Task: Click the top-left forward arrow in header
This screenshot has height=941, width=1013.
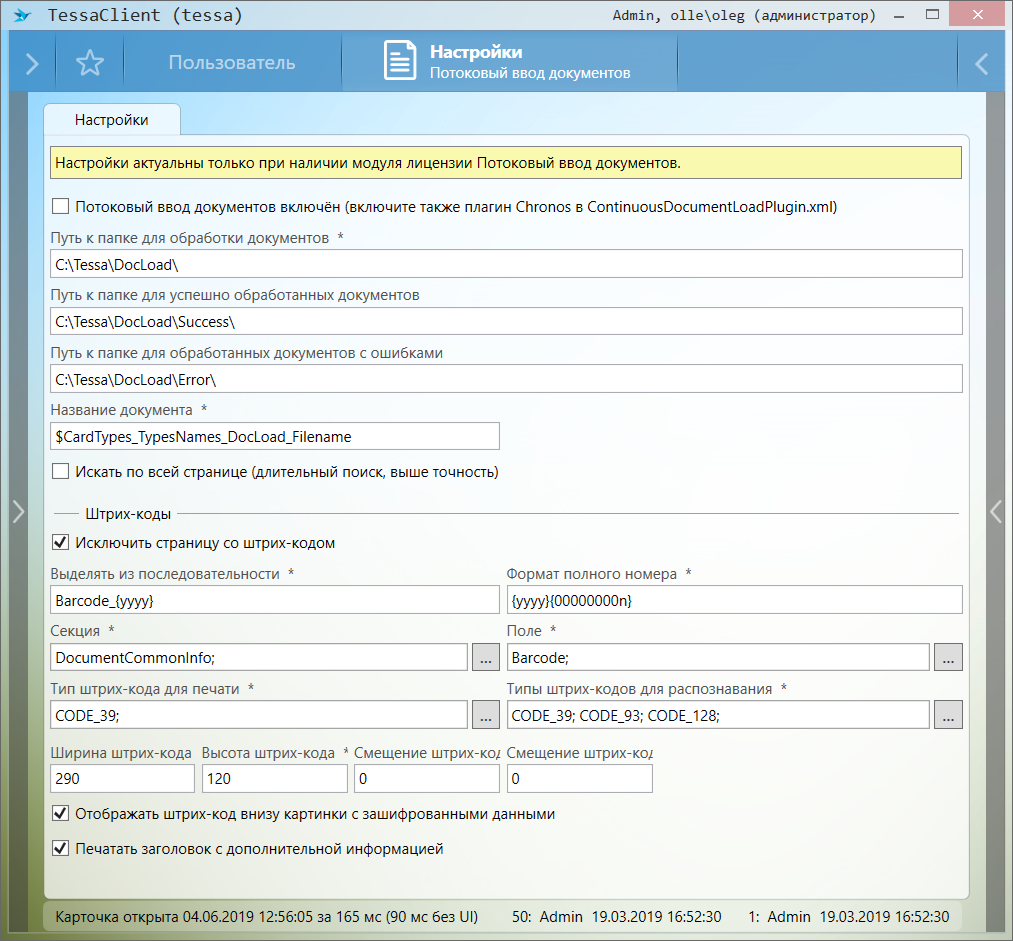Action: coord(32,63)
